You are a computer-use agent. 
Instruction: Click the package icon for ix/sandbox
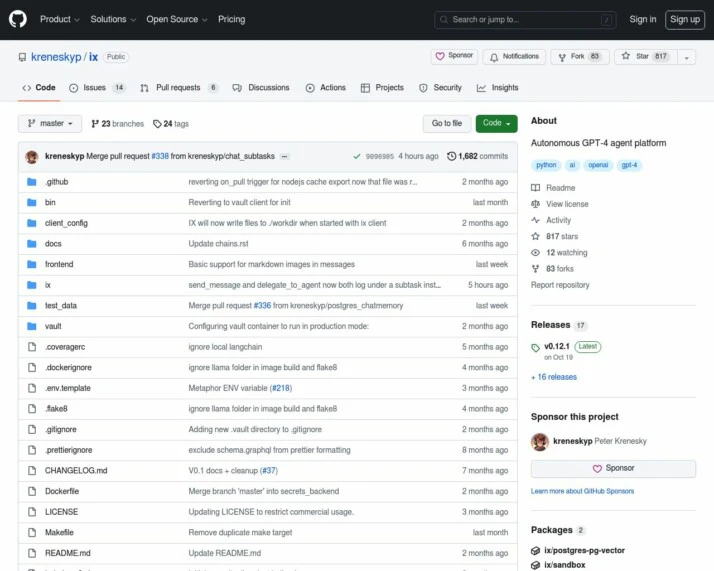536,565
